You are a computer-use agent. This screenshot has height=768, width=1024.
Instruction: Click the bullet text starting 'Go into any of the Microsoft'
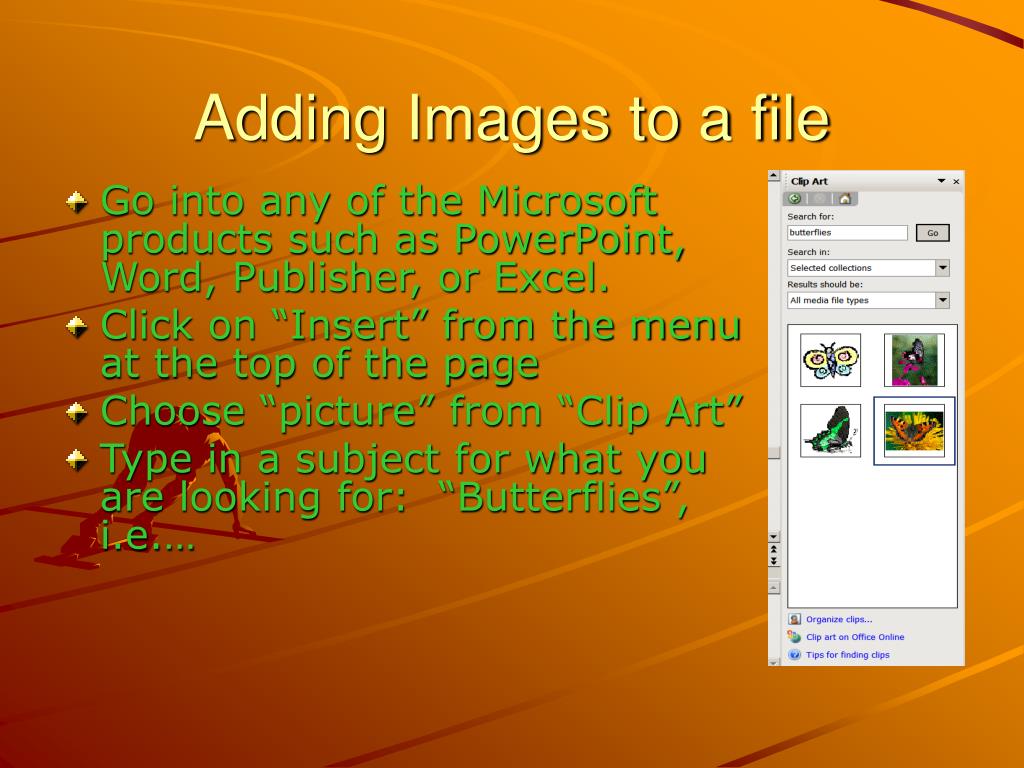tap(394, 239)
